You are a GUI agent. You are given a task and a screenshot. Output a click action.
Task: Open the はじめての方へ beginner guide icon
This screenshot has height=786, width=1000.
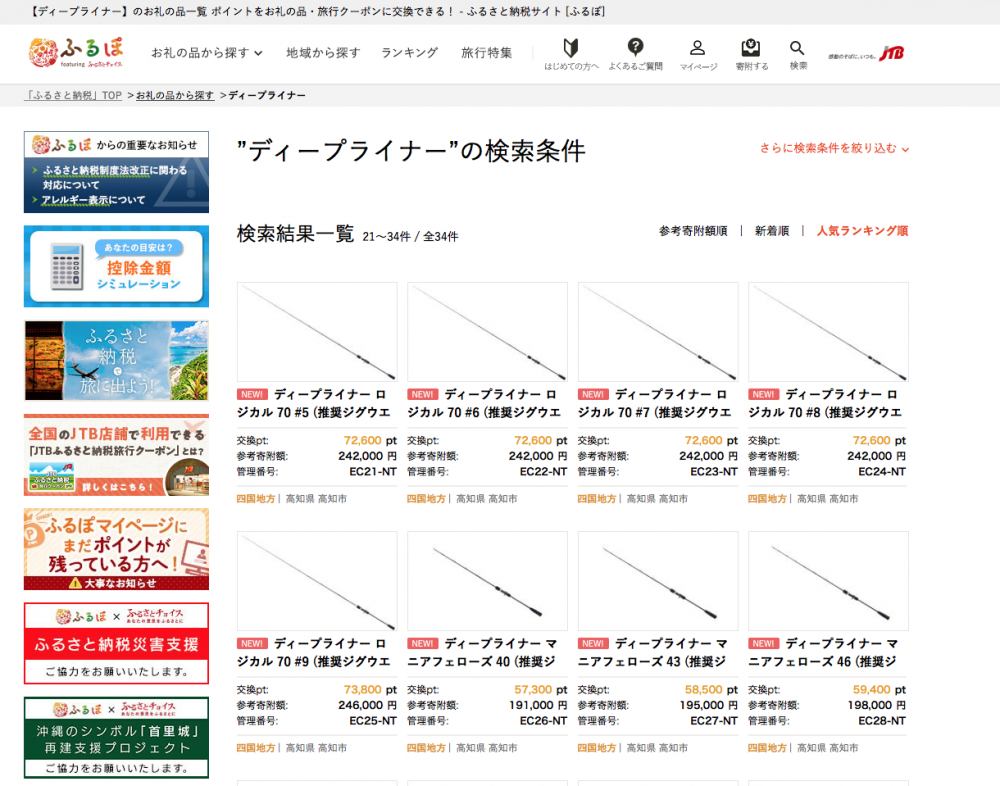pos(571,54)
